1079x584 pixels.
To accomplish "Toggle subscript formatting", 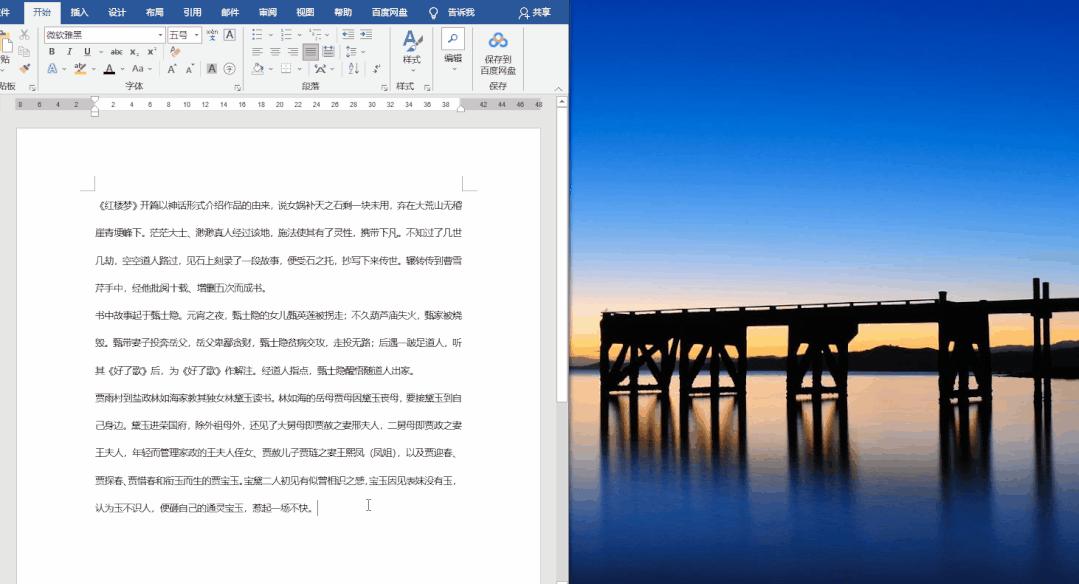I will (x=135, y=50).
